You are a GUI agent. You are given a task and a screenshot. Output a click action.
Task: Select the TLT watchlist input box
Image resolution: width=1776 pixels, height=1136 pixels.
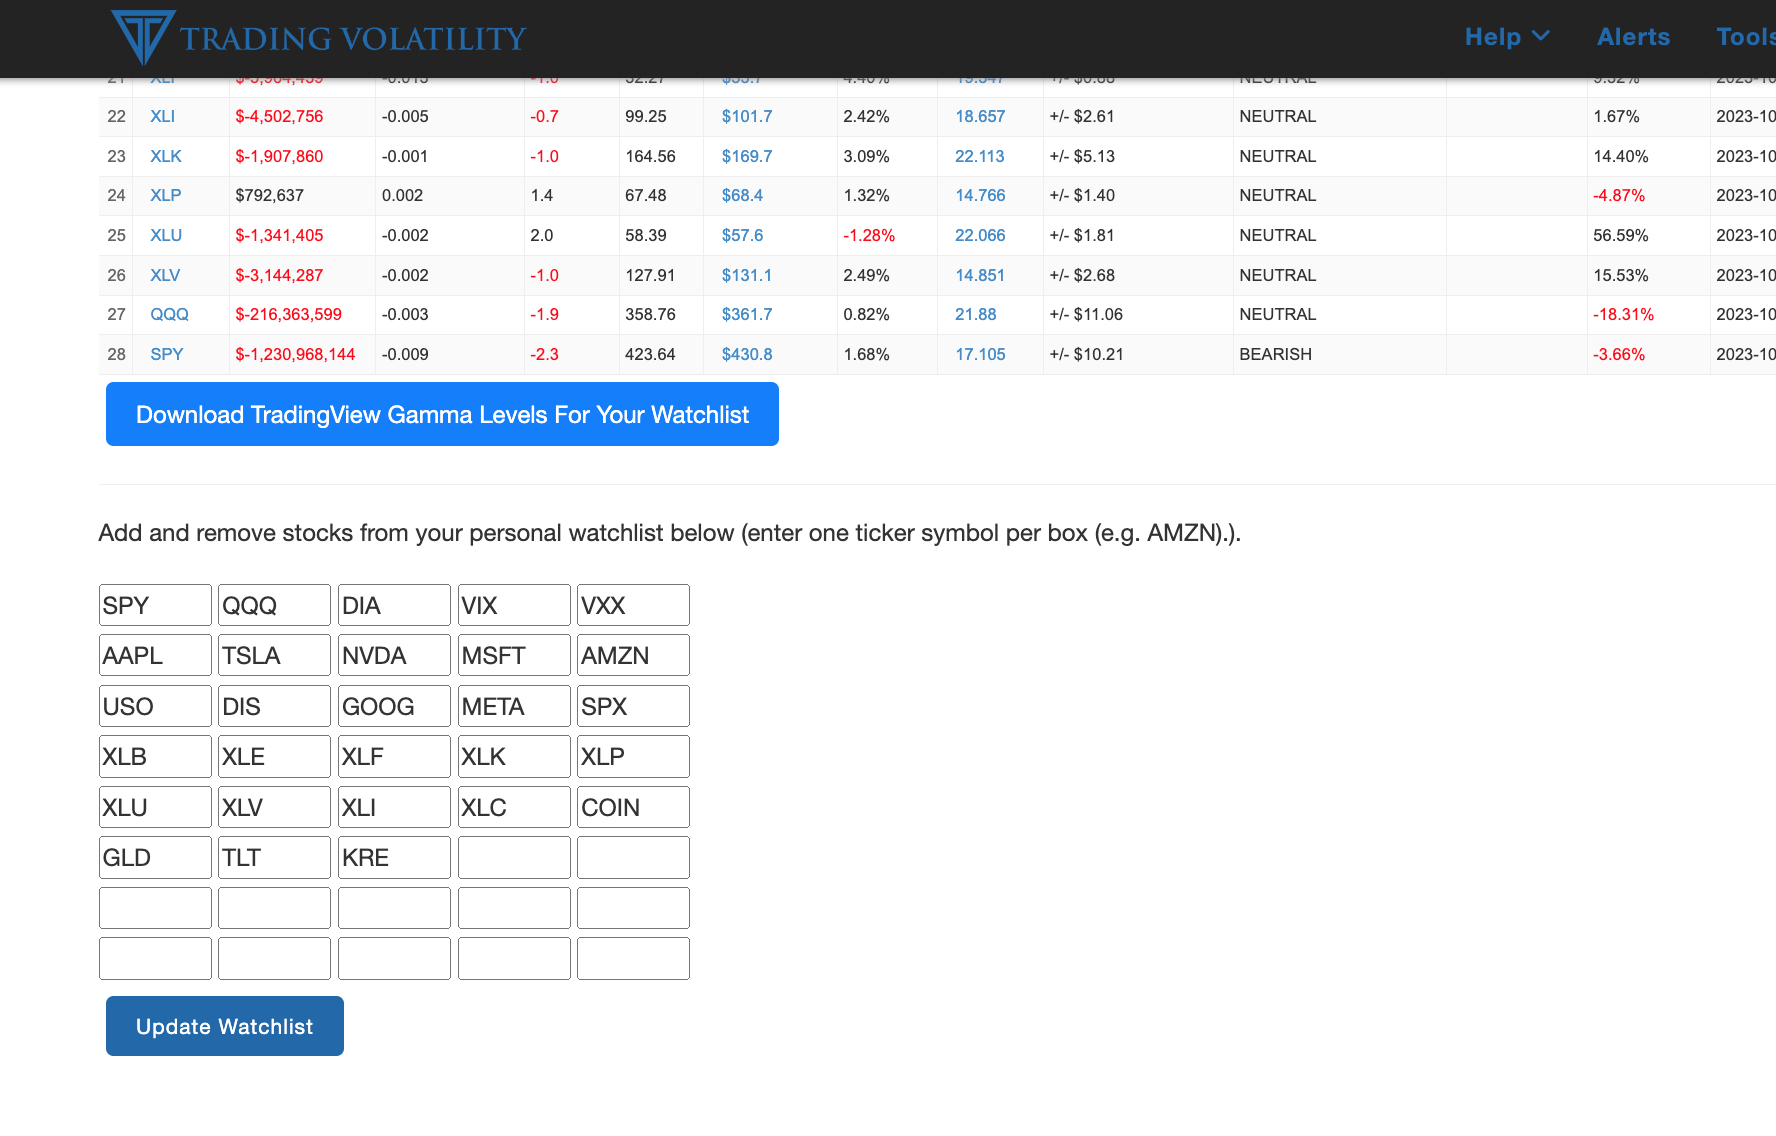coord(274,857)
